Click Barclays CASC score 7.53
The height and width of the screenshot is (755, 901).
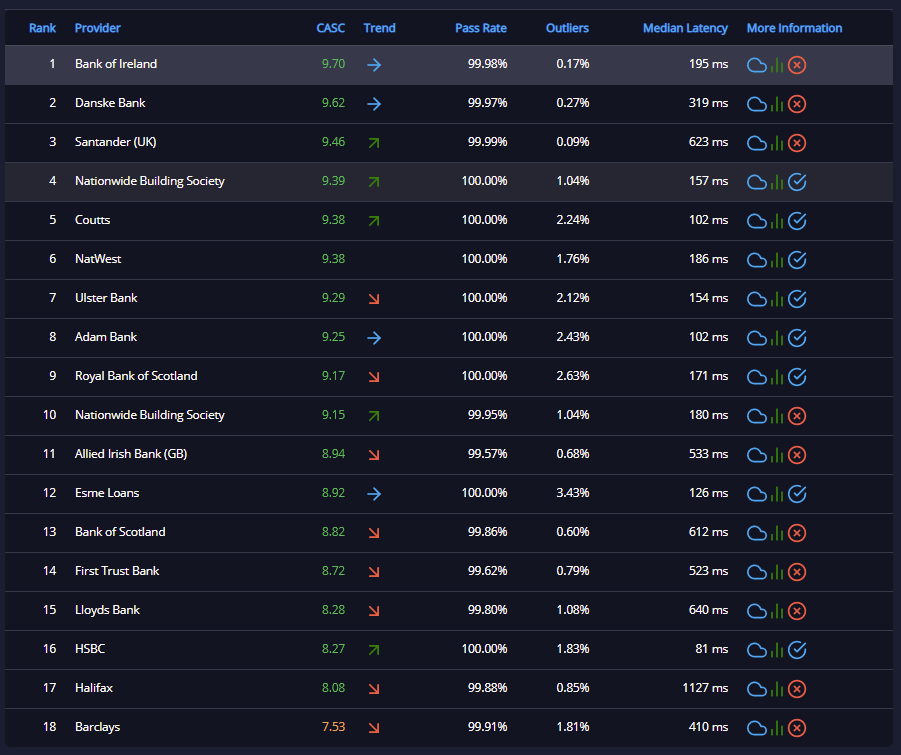point(333,727)
